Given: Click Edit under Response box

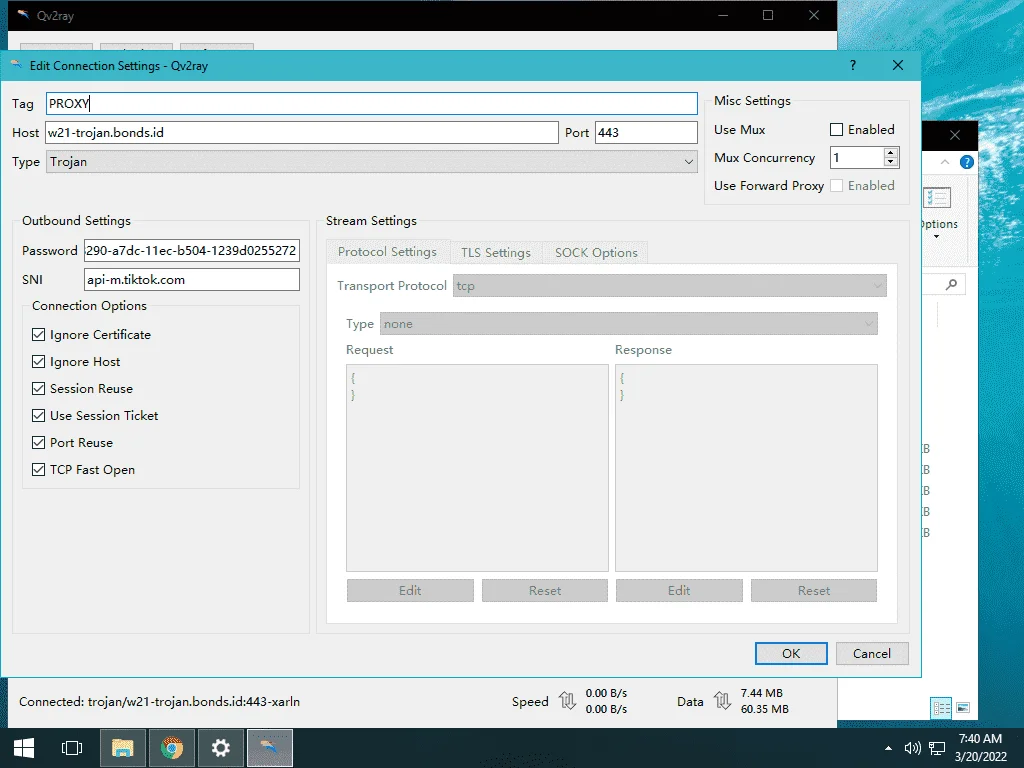Looking at the screenshot, I should [x=679, y=590].
